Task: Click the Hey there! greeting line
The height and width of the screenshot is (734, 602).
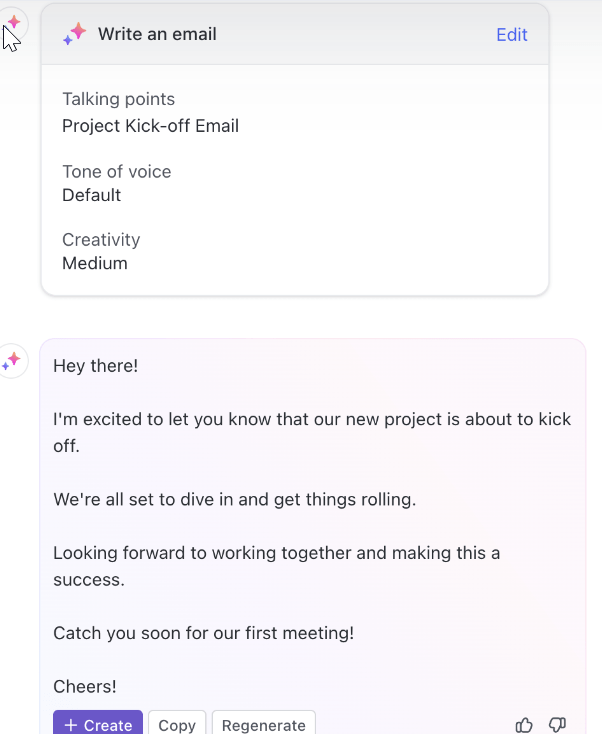Action: (x=96, y=366)
